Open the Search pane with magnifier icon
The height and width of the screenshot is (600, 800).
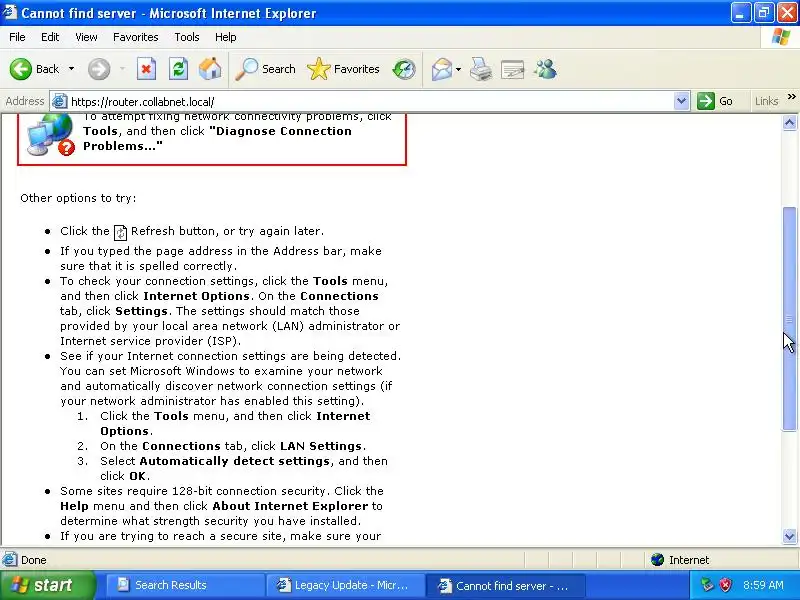click(265, 69)
